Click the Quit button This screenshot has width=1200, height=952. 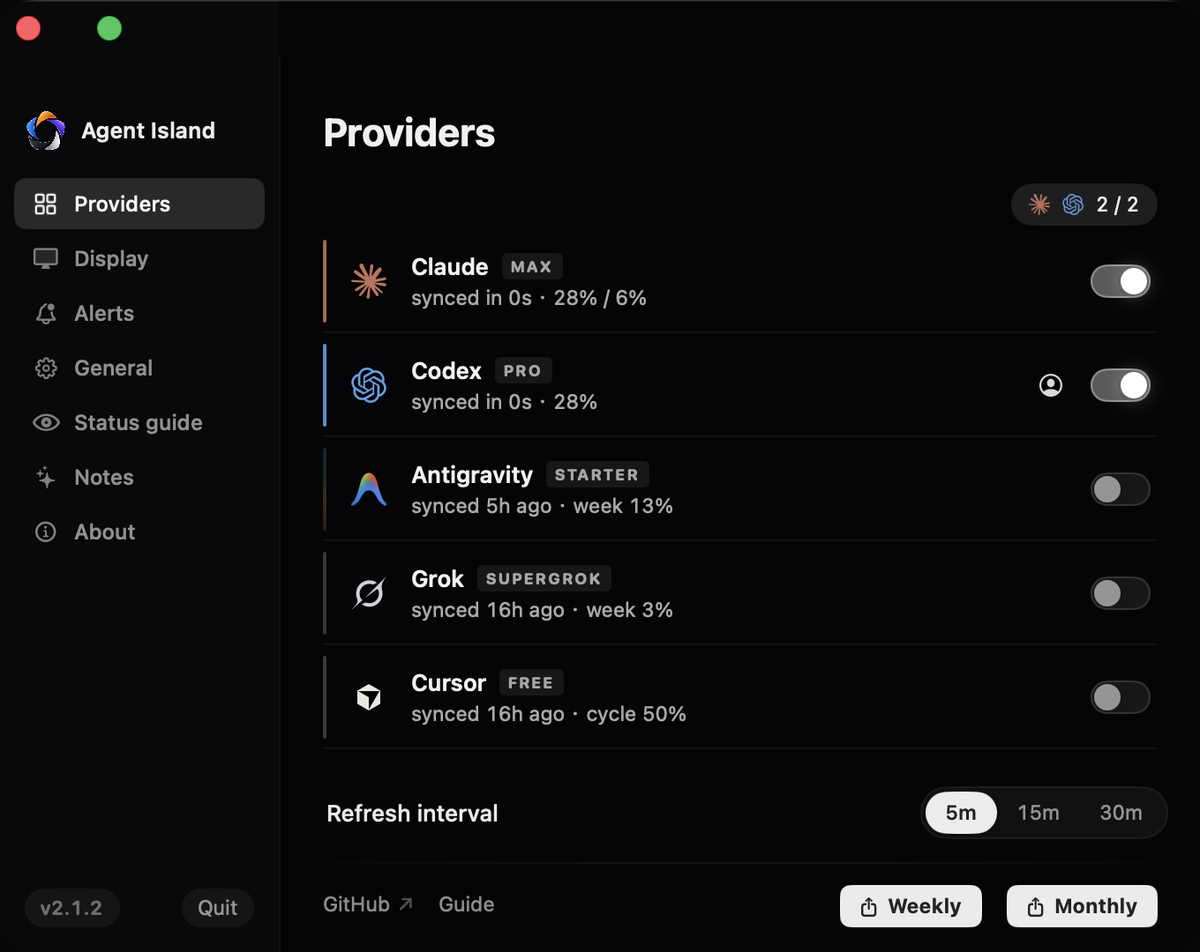click(x=218, y=908)
